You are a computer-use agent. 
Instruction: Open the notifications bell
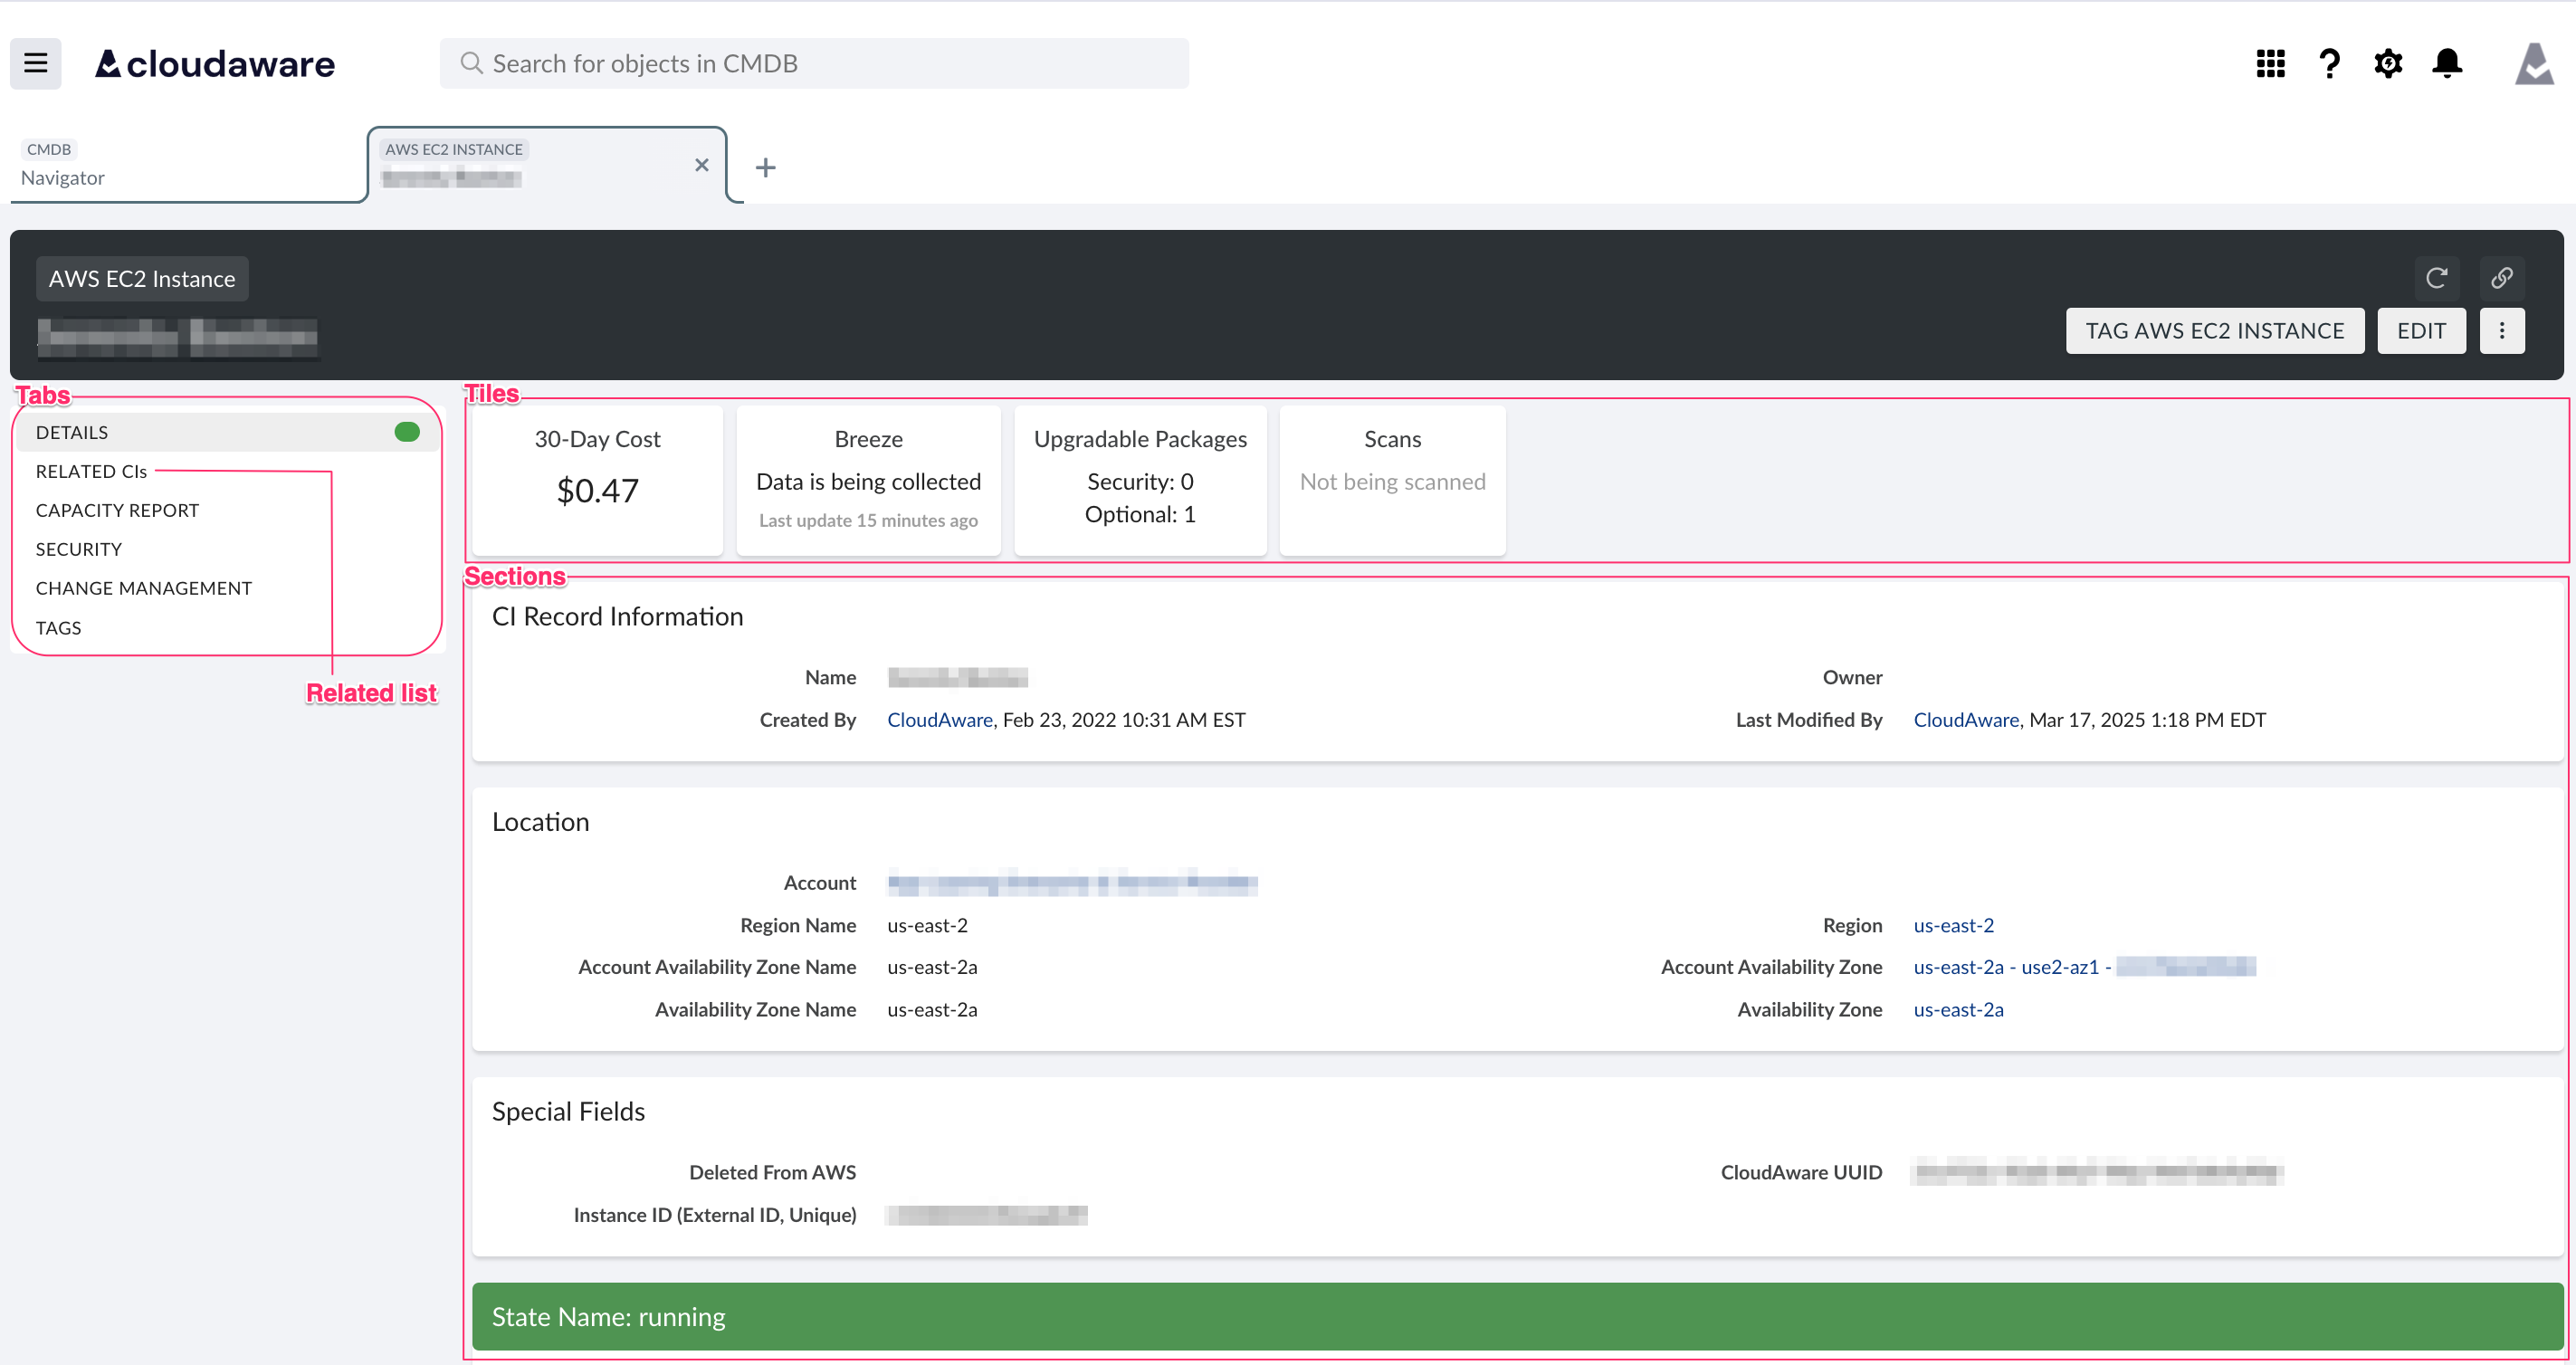pyautogui.click(x=2447, y=63)
